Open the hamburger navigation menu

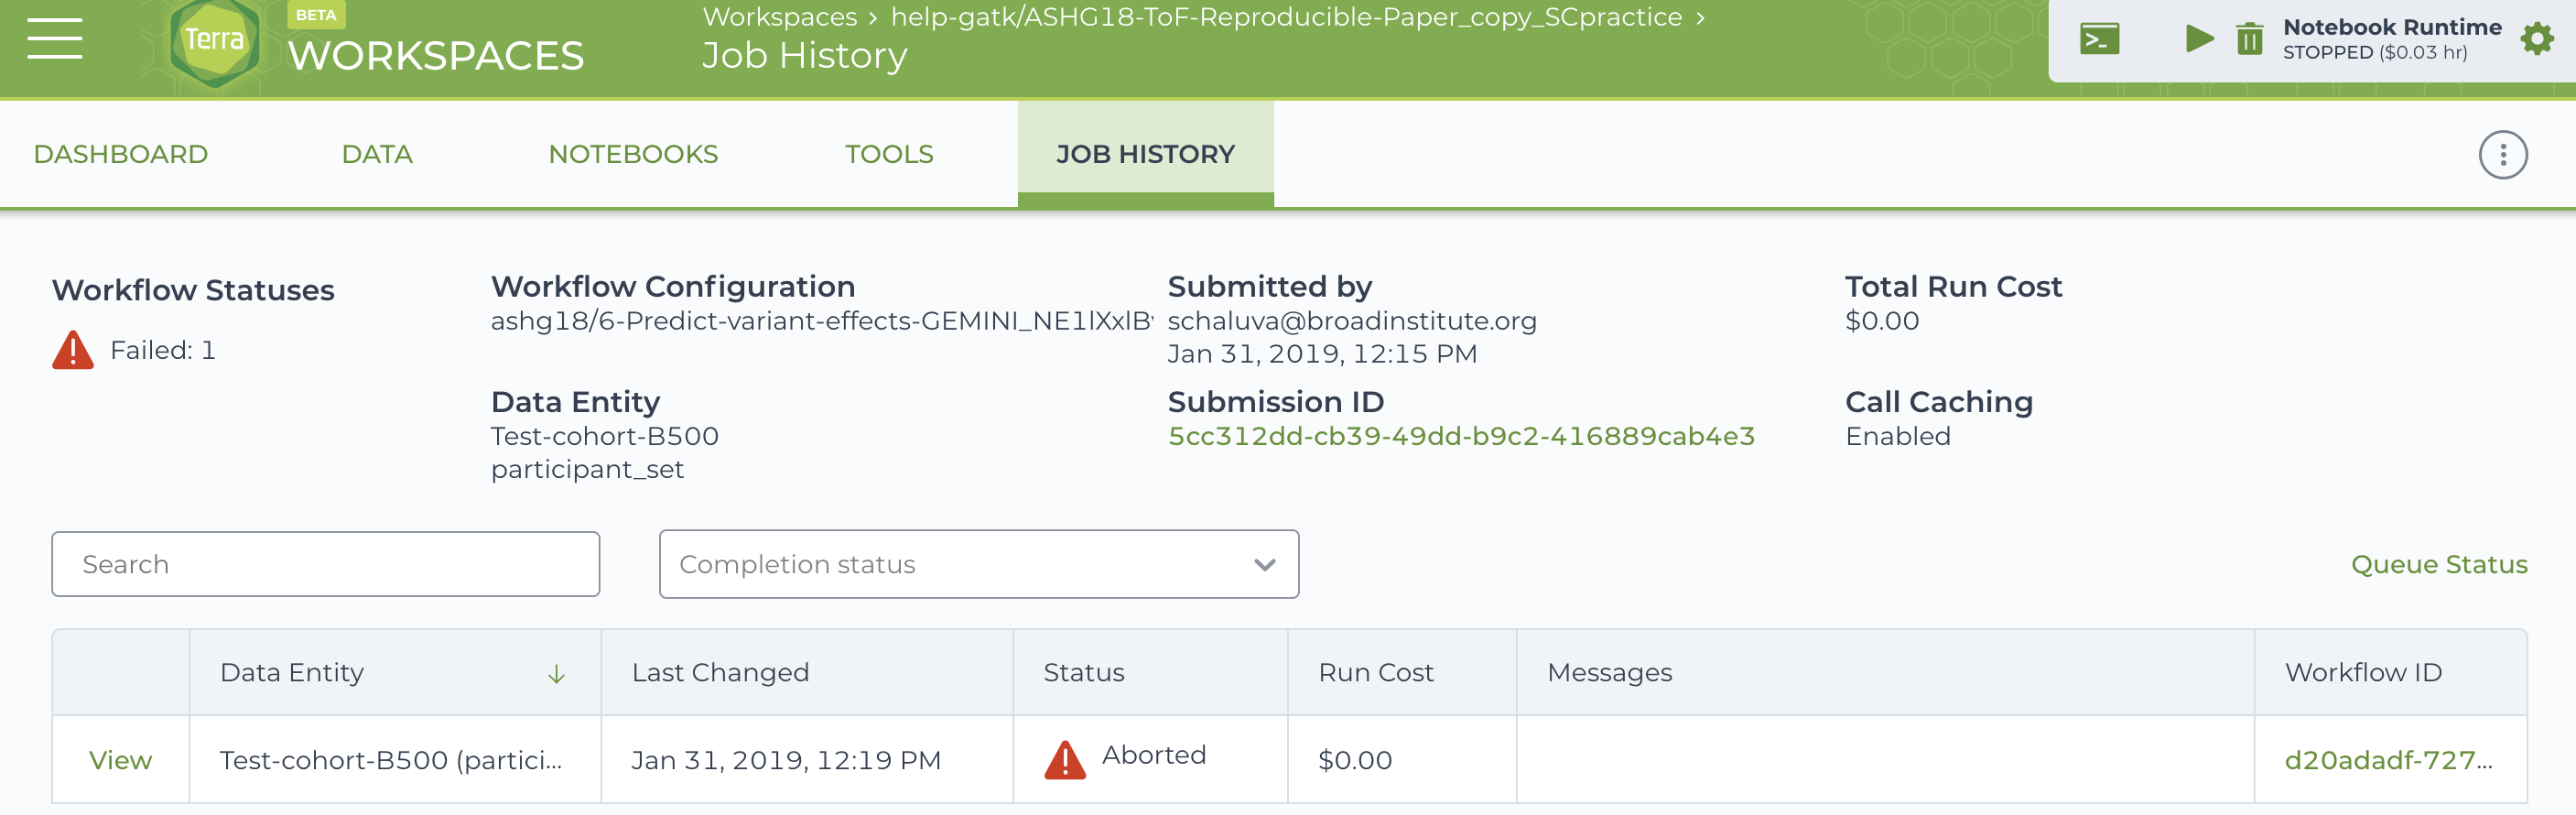click(55, 39)
